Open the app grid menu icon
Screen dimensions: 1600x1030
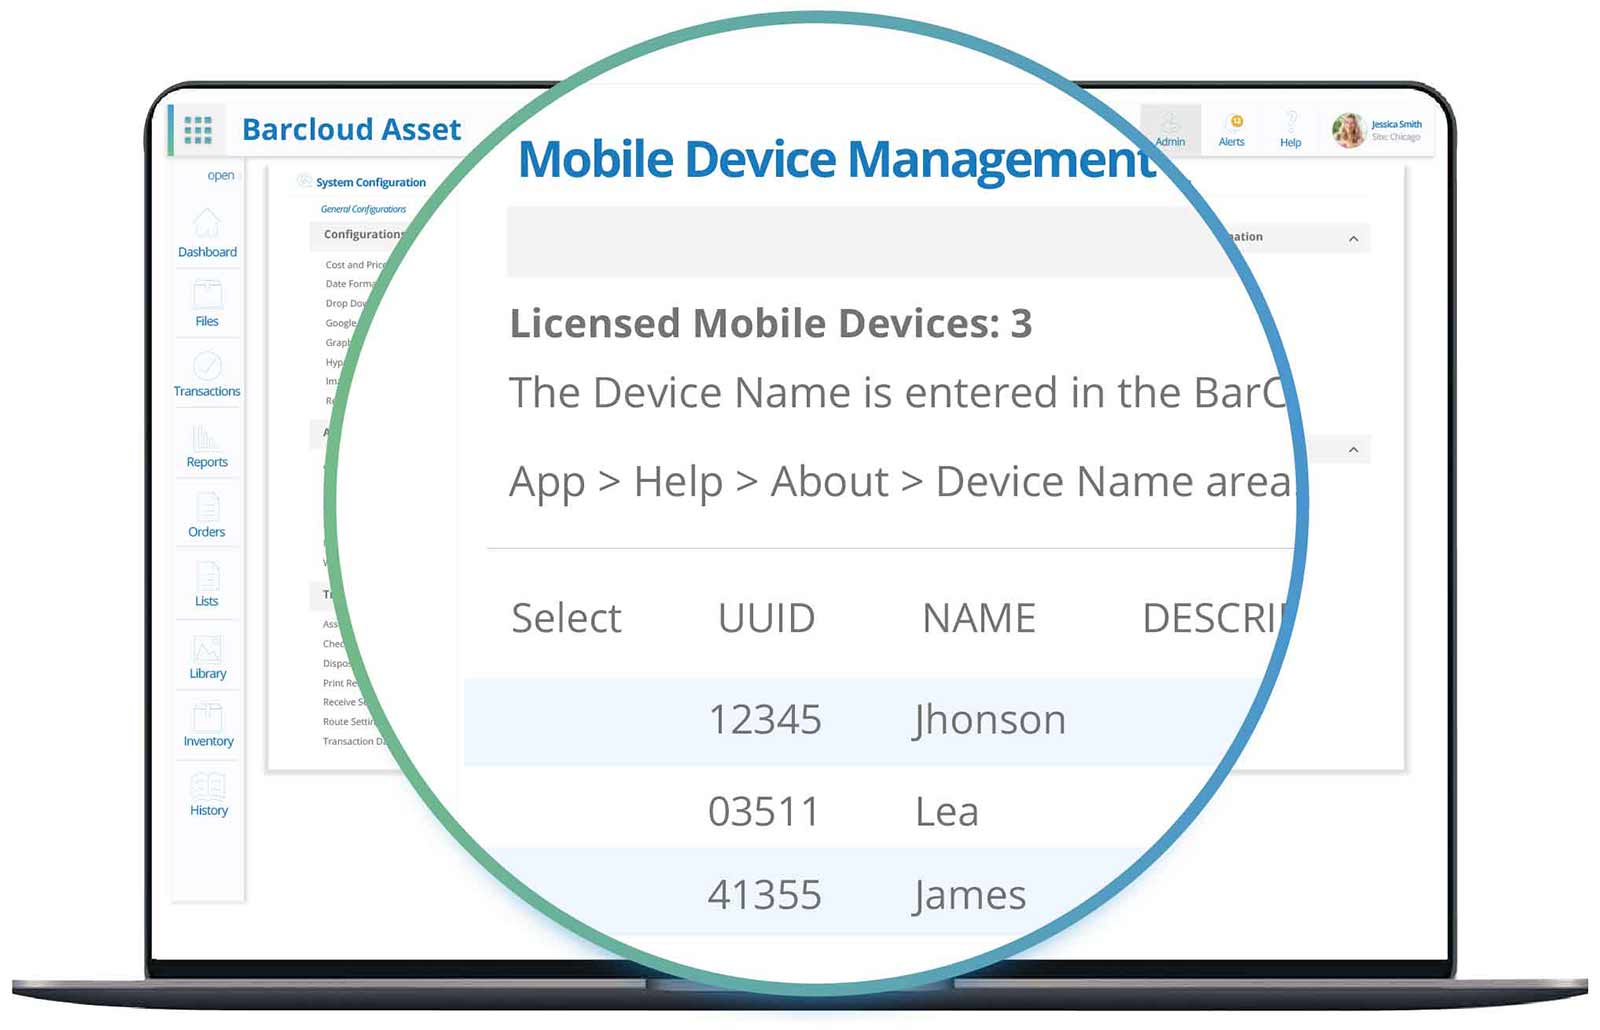(198, 130)
